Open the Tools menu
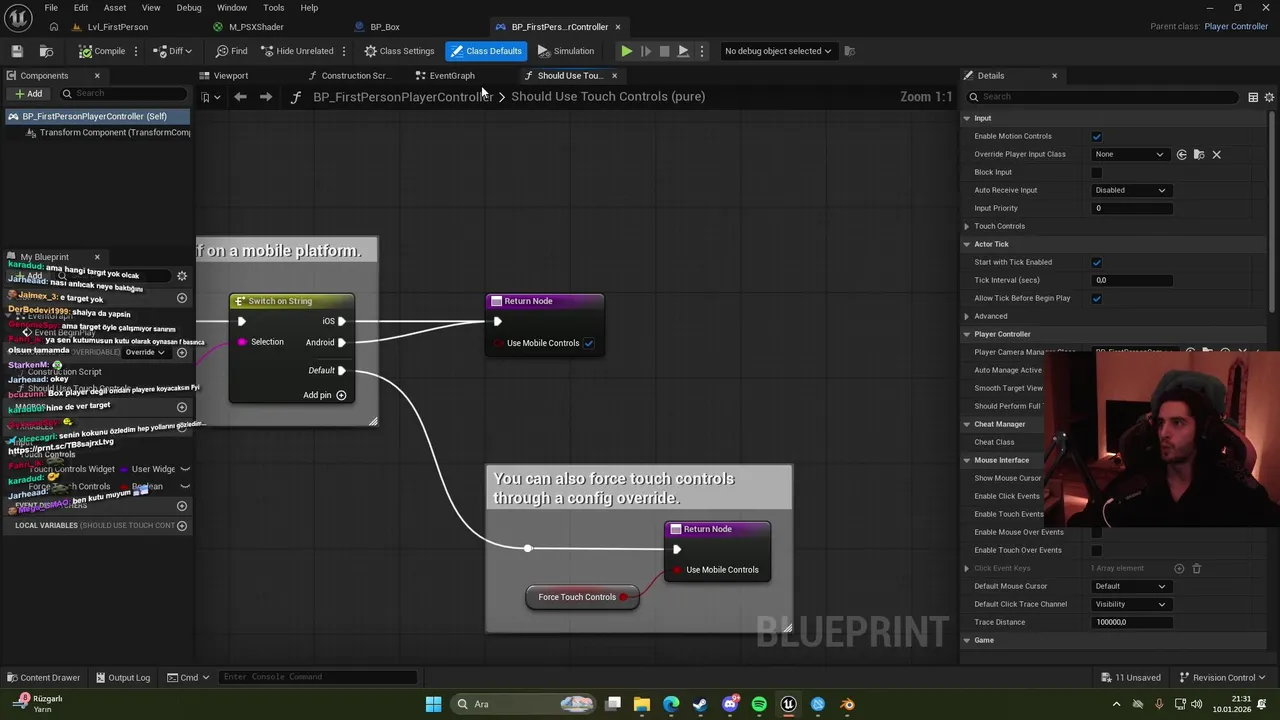 pos(273,8)
